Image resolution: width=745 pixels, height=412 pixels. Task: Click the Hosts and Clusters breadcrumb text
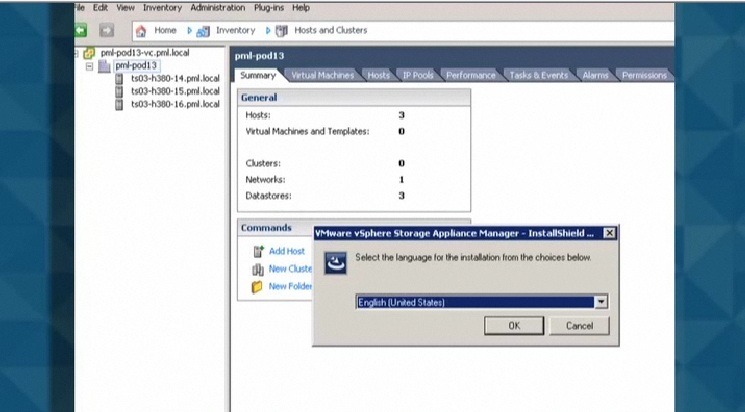coord(331,30)
